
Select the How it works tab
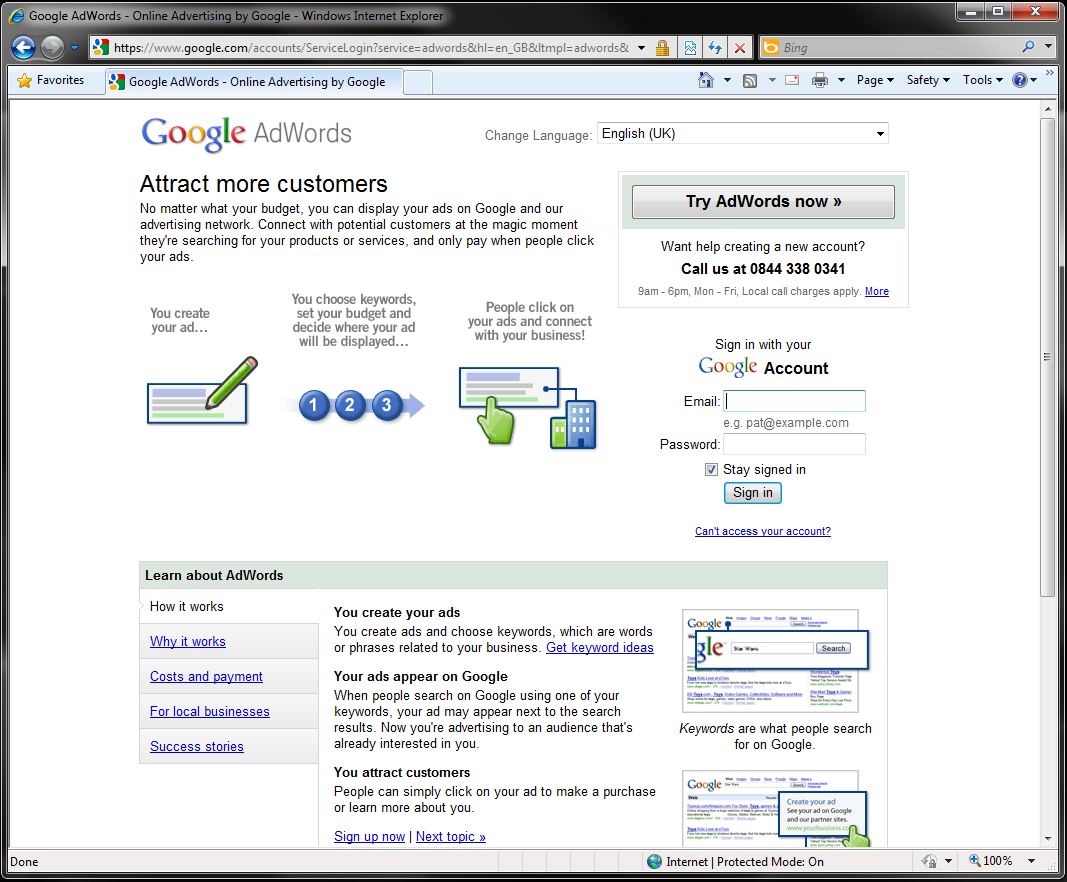click(186, 606)
